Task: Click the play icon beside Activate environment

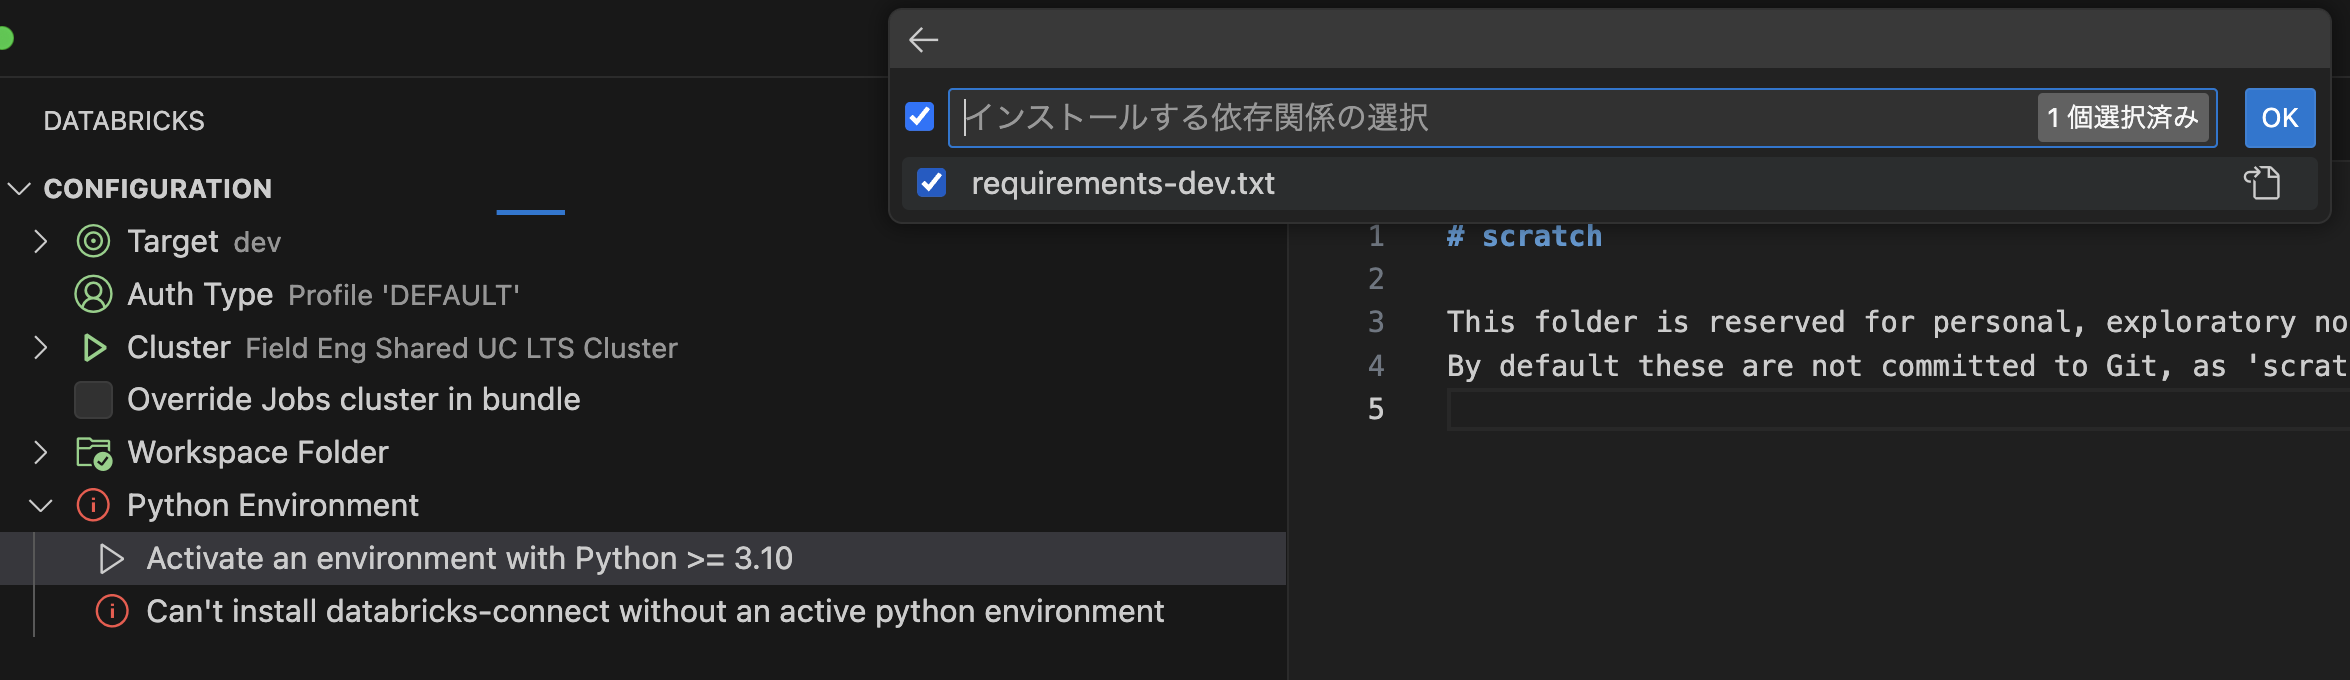Action: click(111, 558)
